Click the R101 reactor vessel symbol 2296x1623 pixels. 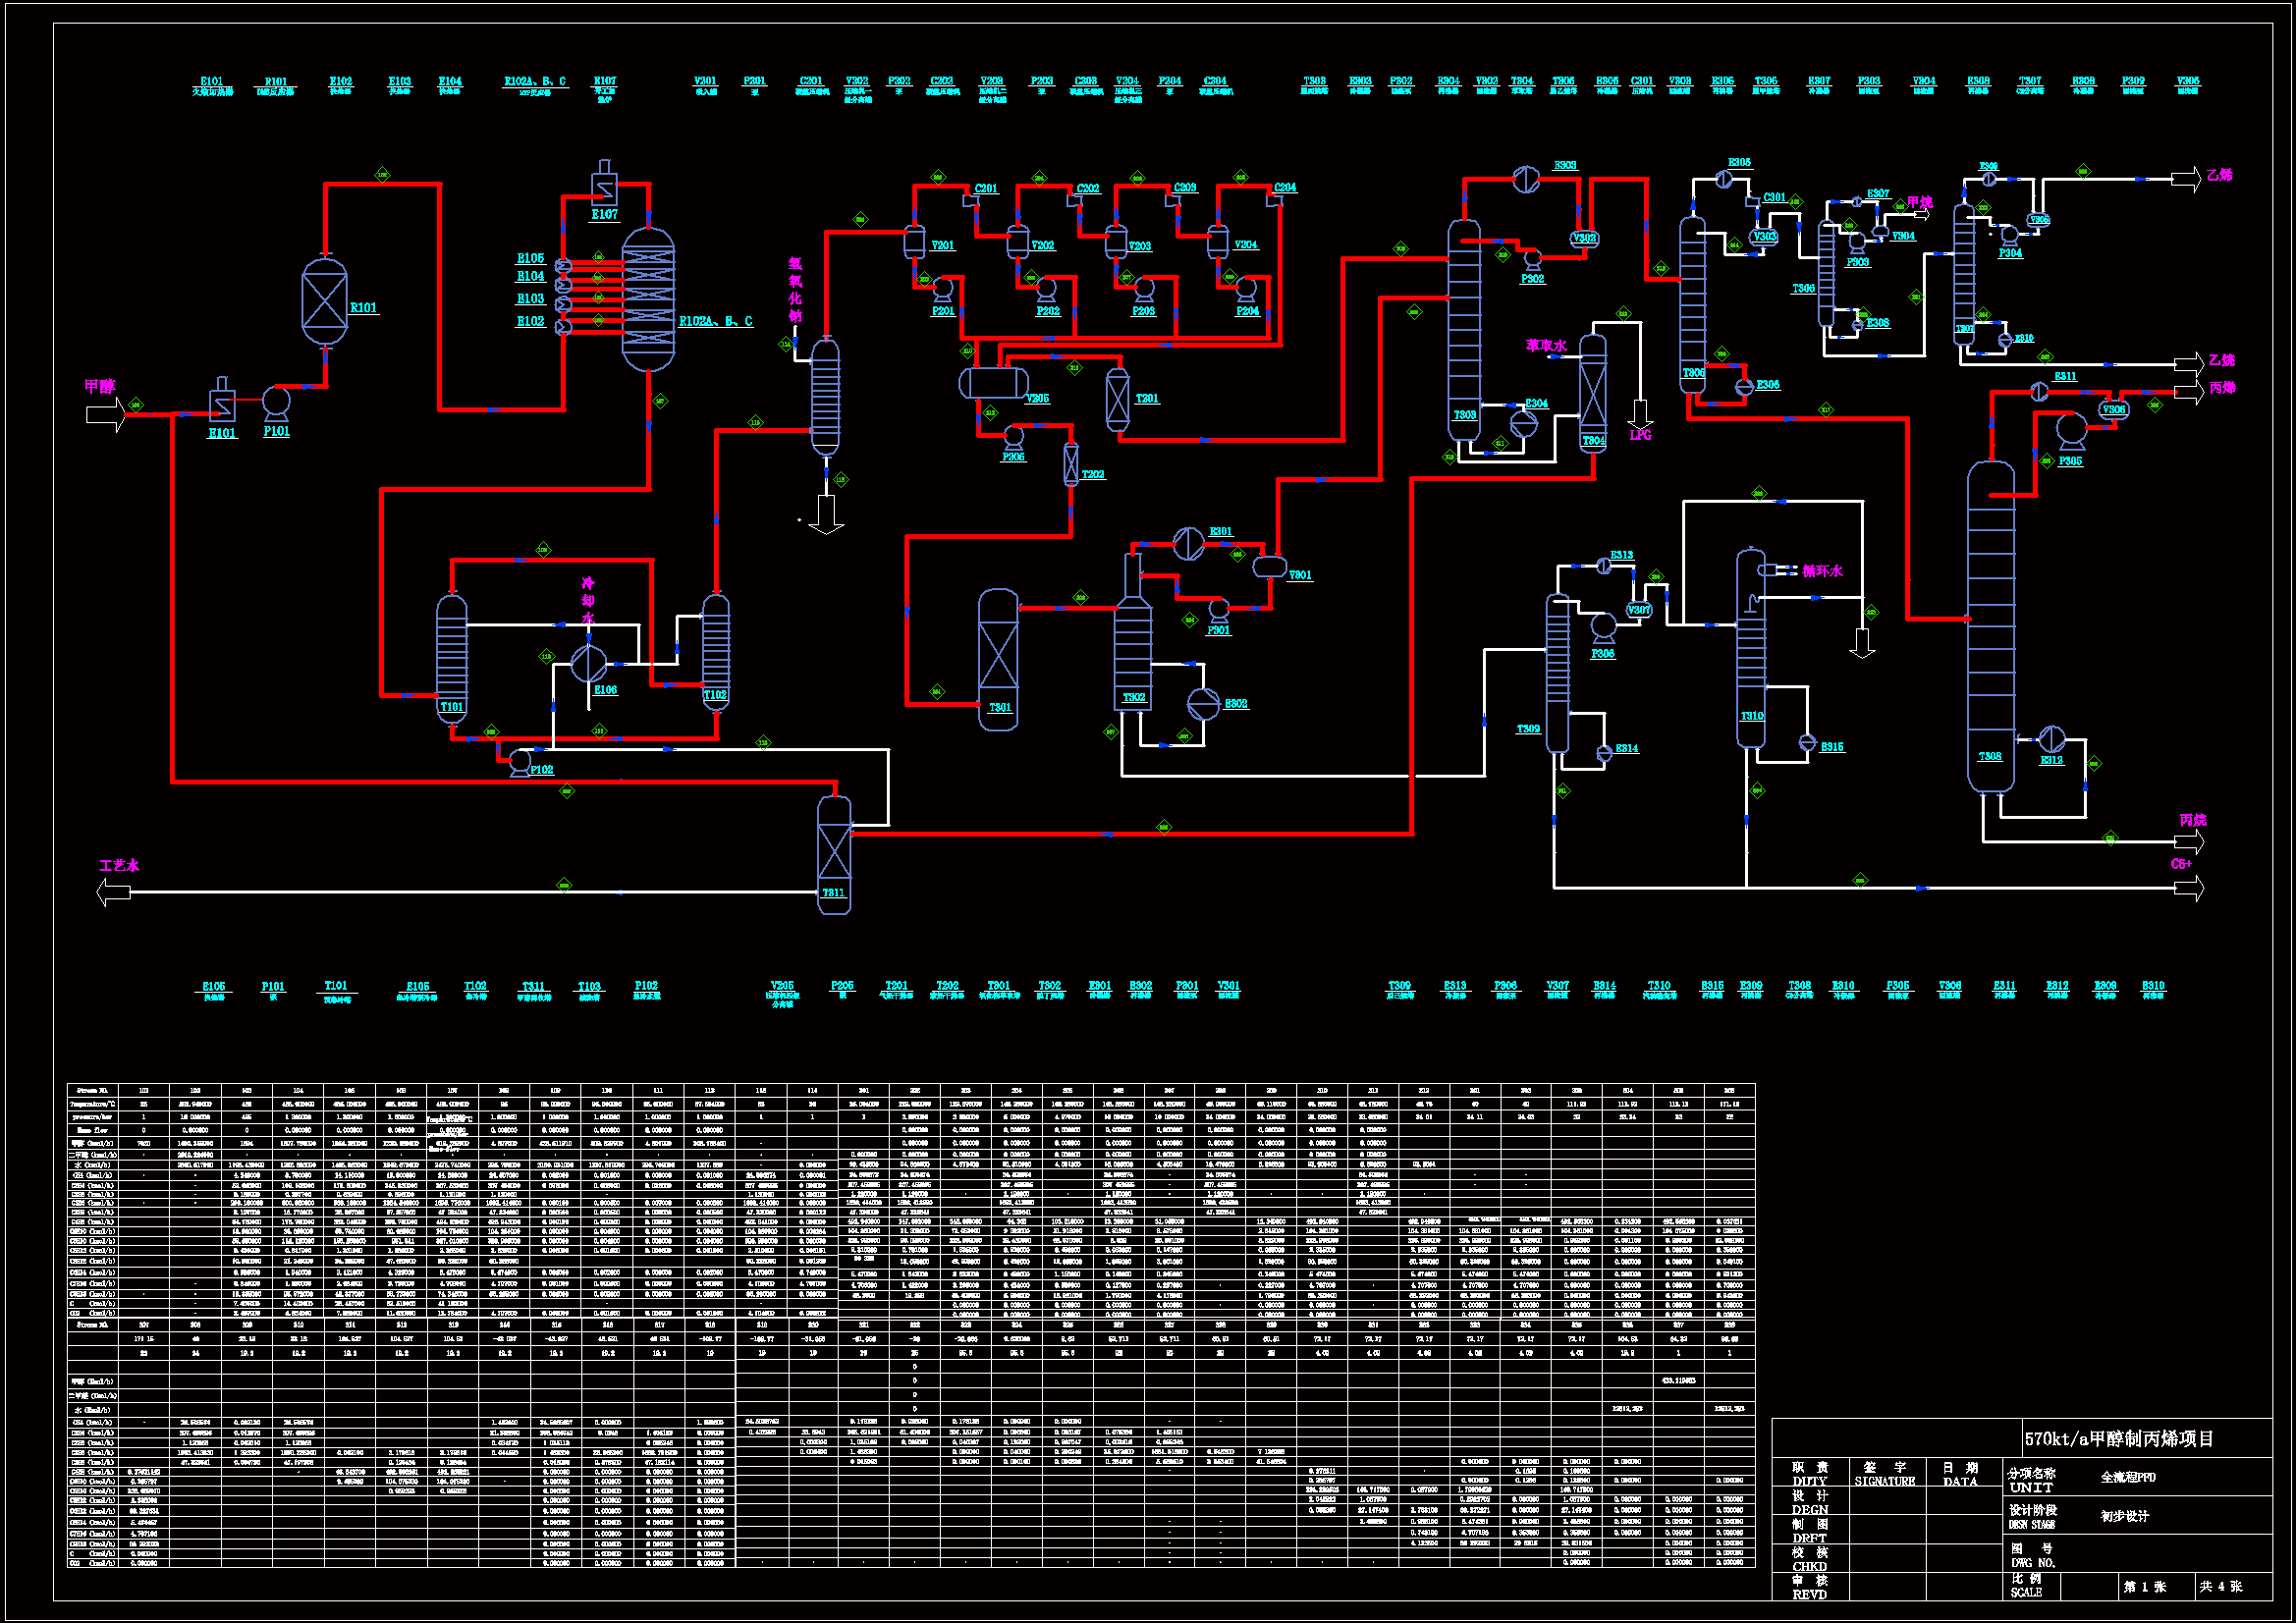[x=324, y=302]
